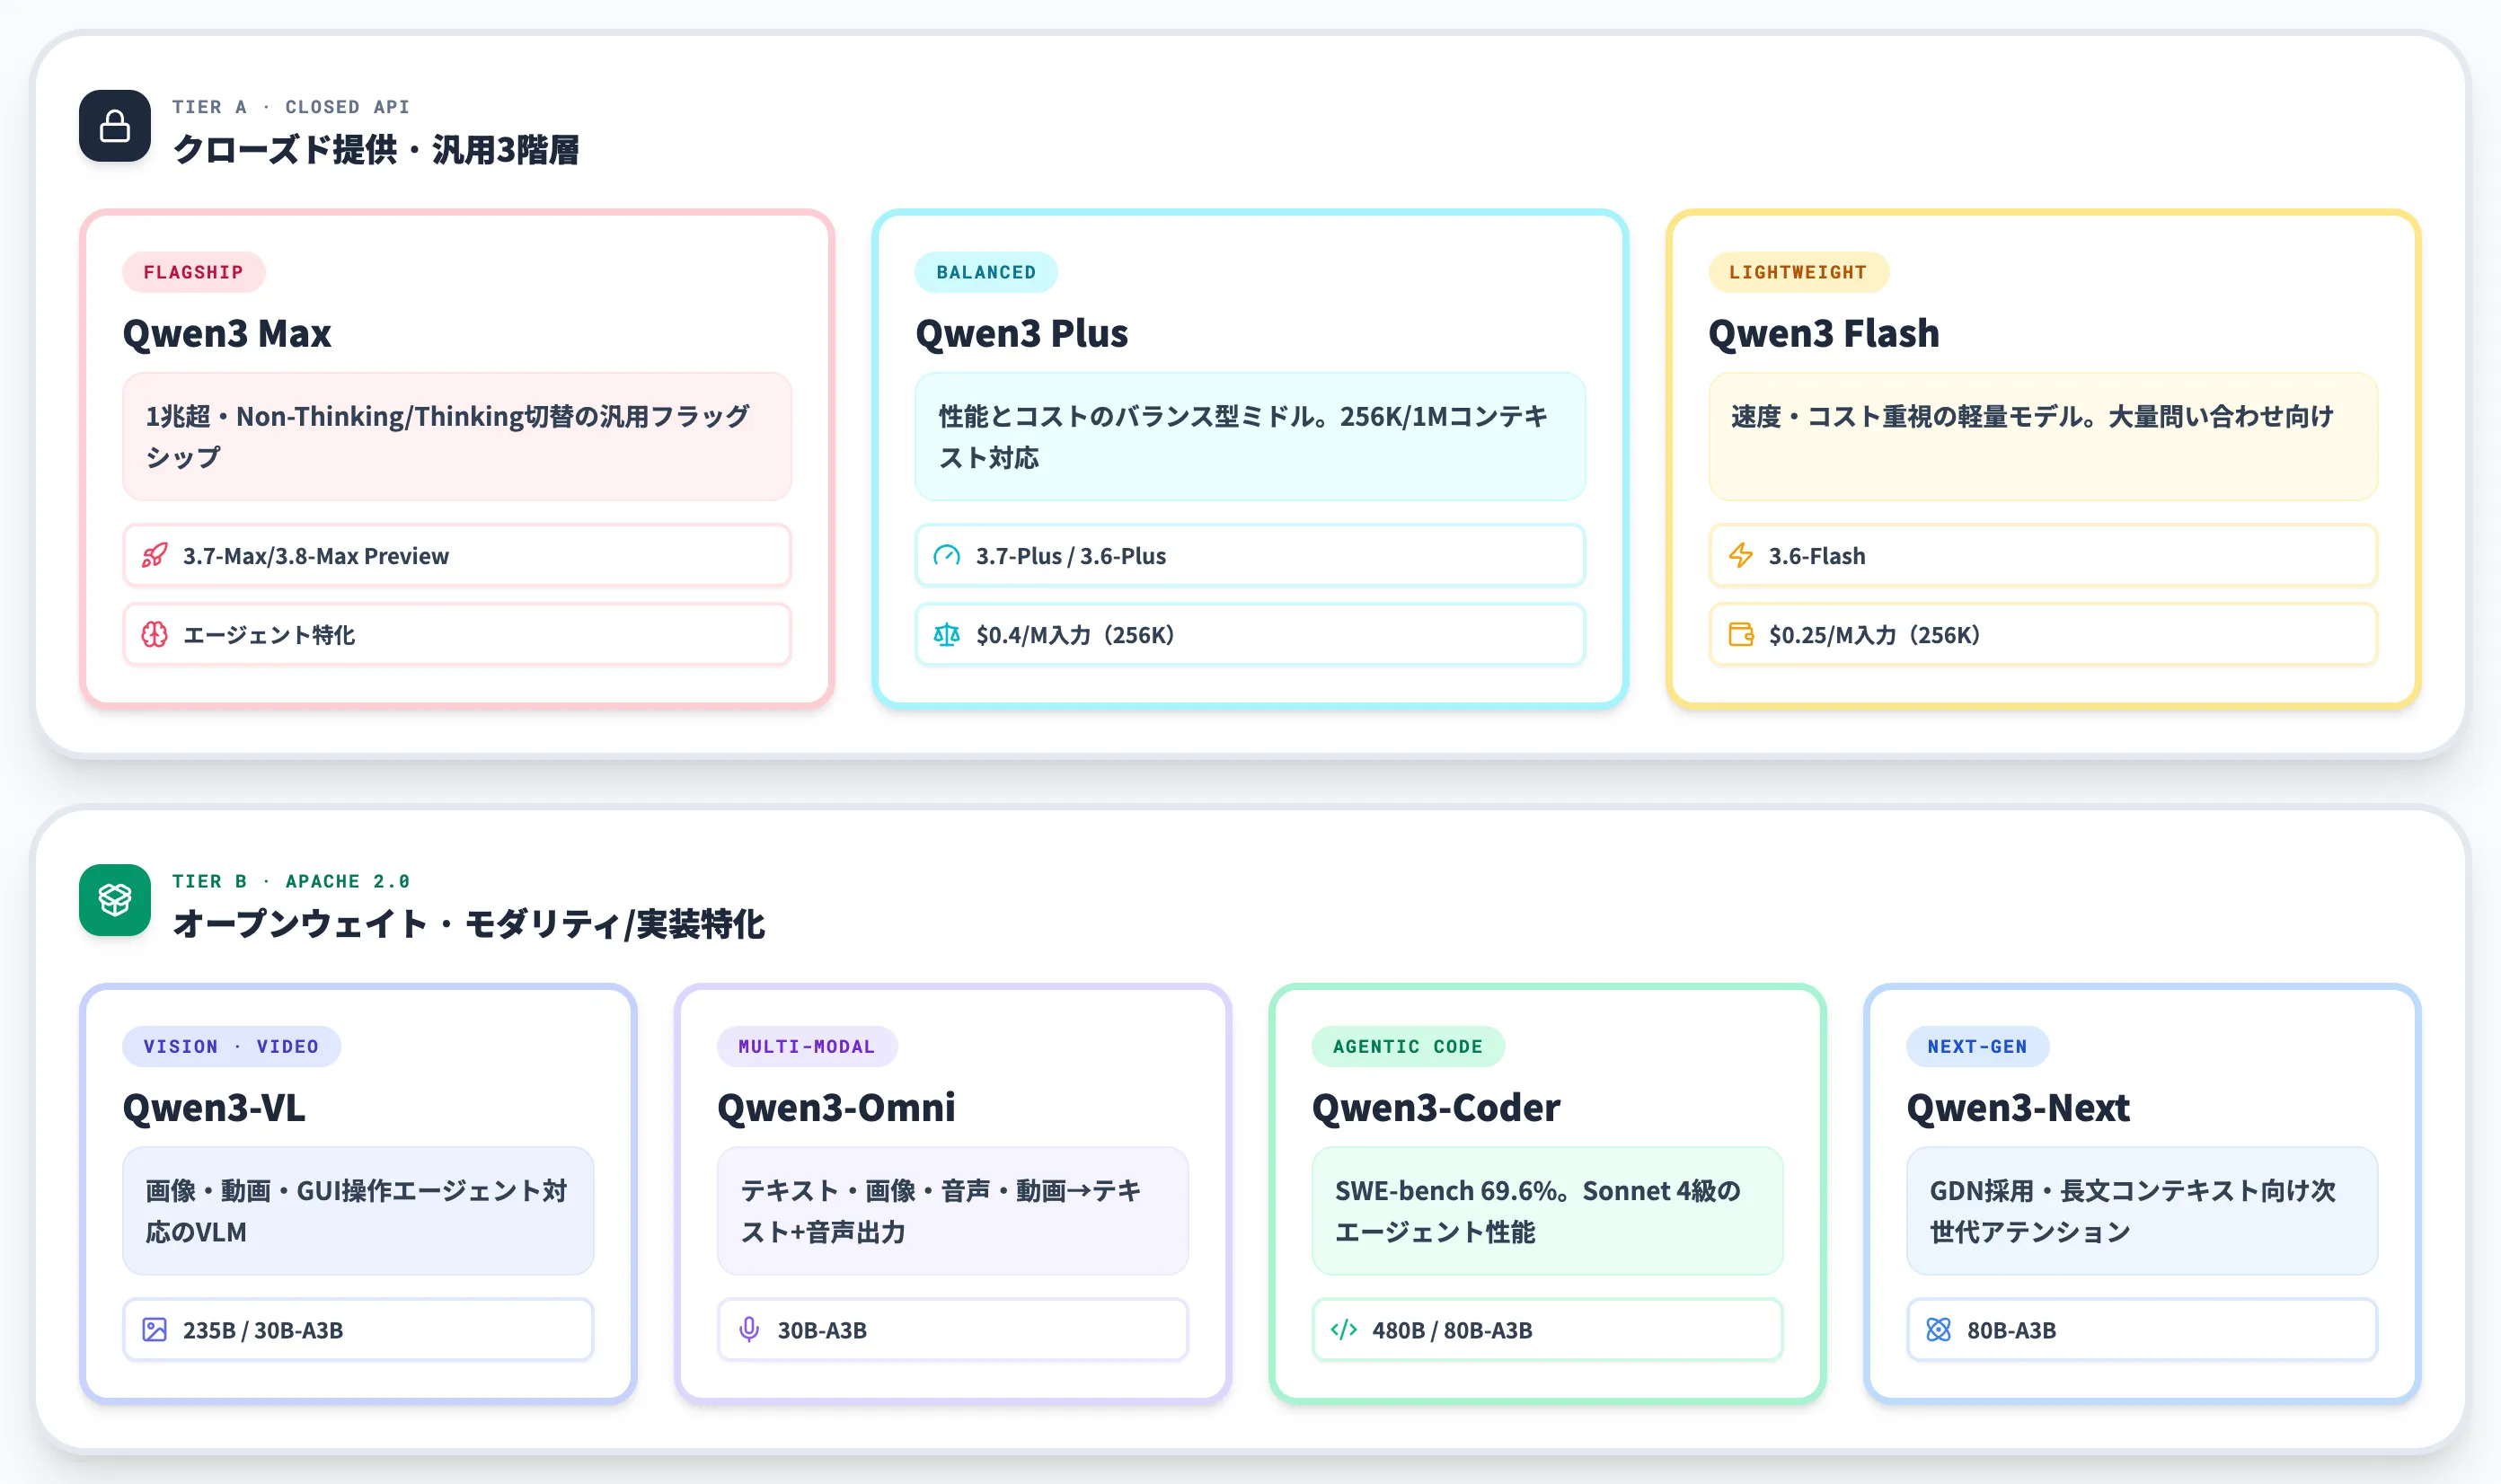
Task: Click the wallet icon next to $0.25/M入力
Action: pyautogui.click(x=1741, y=635)
